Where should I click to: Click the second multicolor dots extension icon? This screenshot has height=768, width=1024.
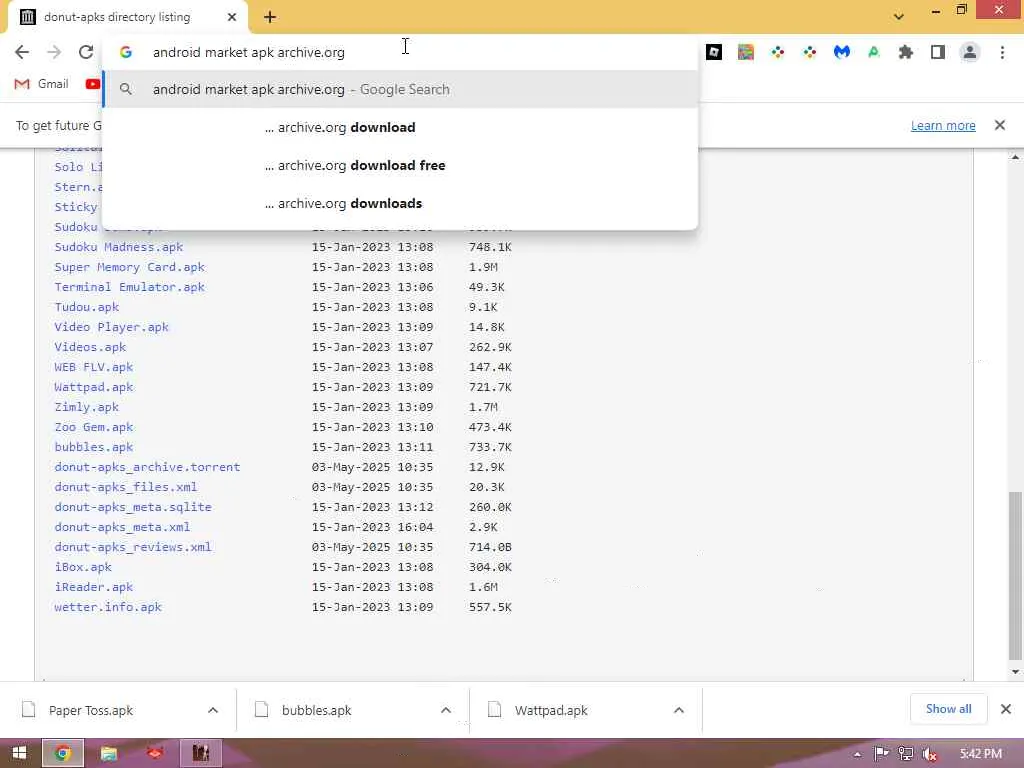[810, 52]
